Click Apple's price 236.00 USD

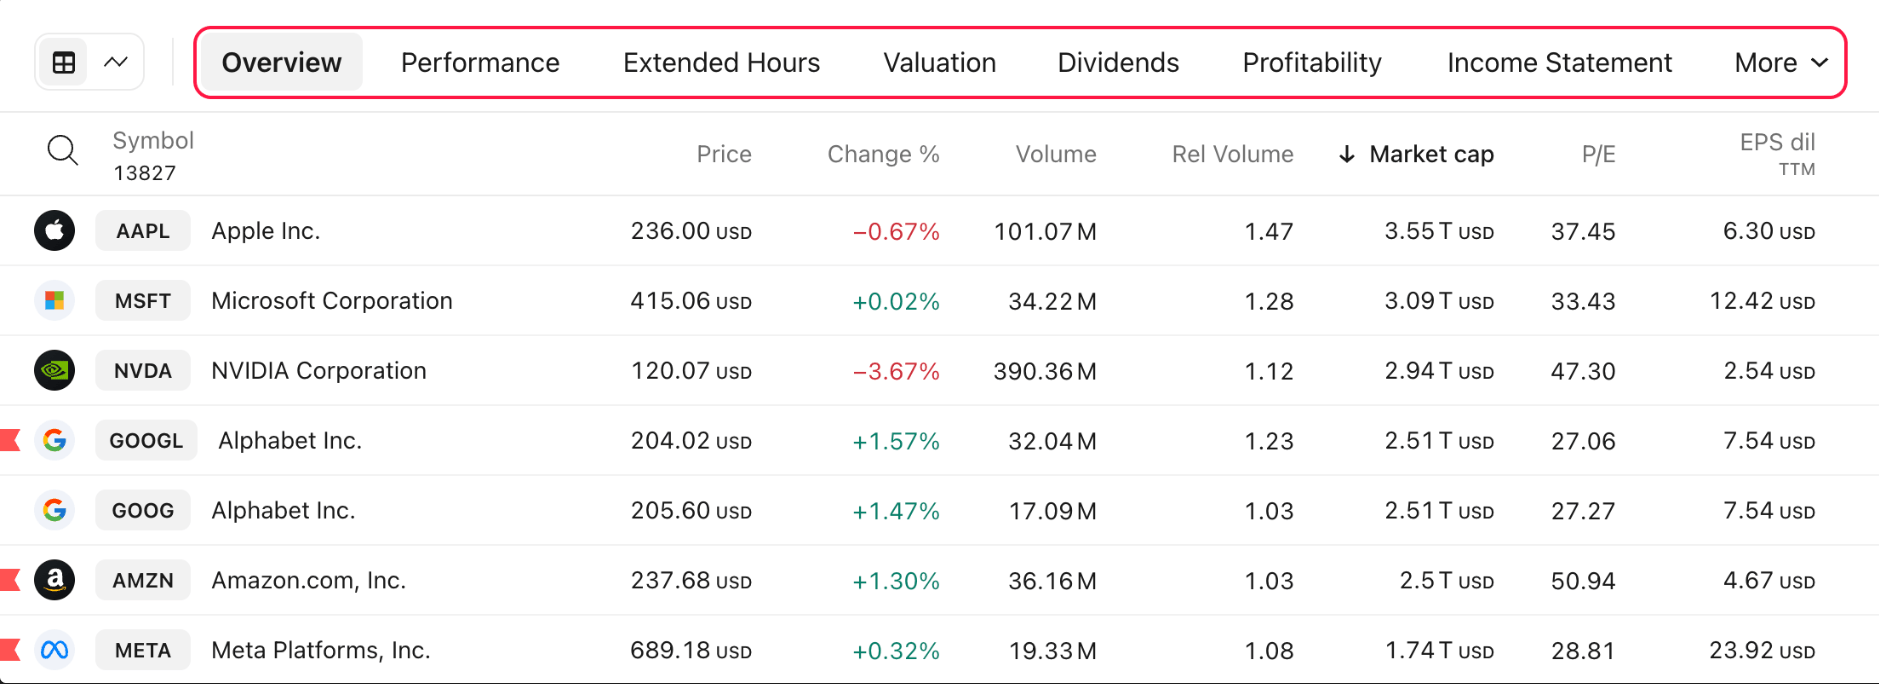[x=691, y=231]
